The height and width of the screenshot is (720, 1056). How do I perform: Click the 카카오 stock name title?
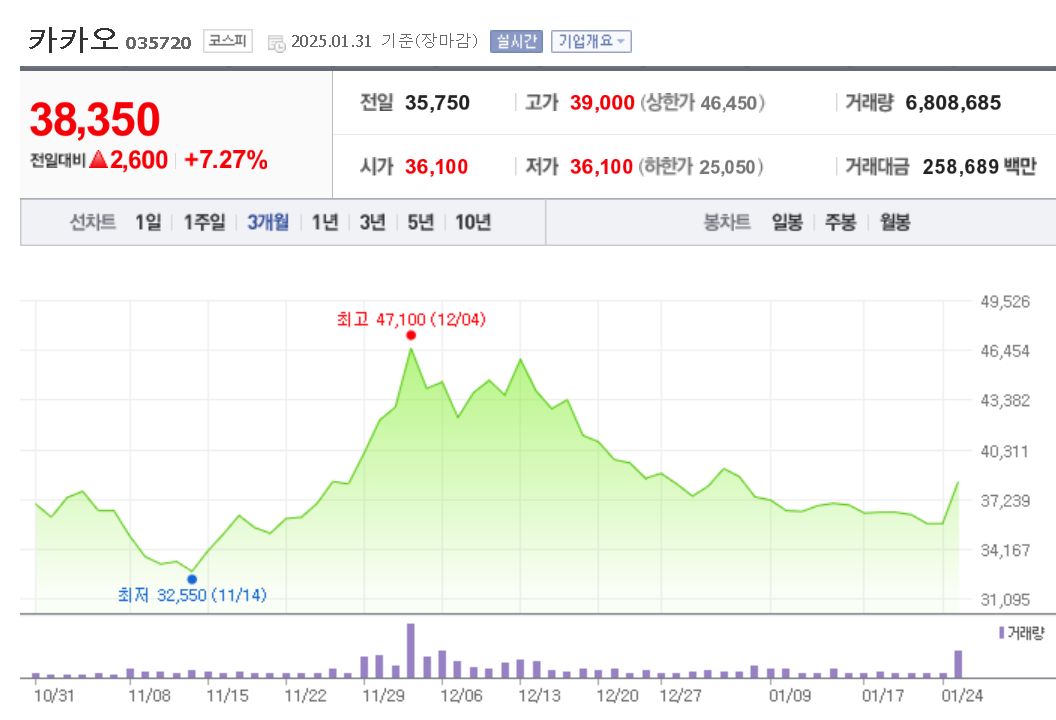coord(73,40)
